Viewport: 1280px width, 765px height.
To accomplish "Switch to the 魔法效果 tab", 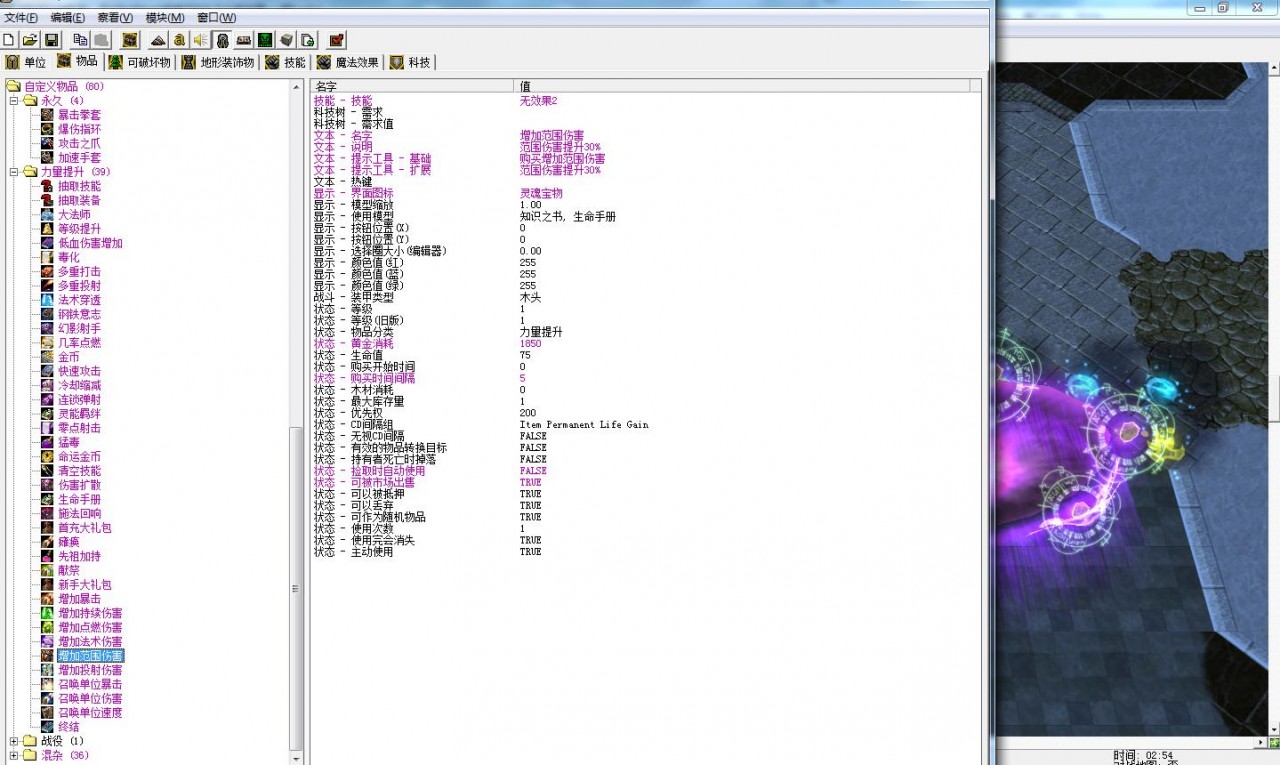I will [x=349, y=62].
